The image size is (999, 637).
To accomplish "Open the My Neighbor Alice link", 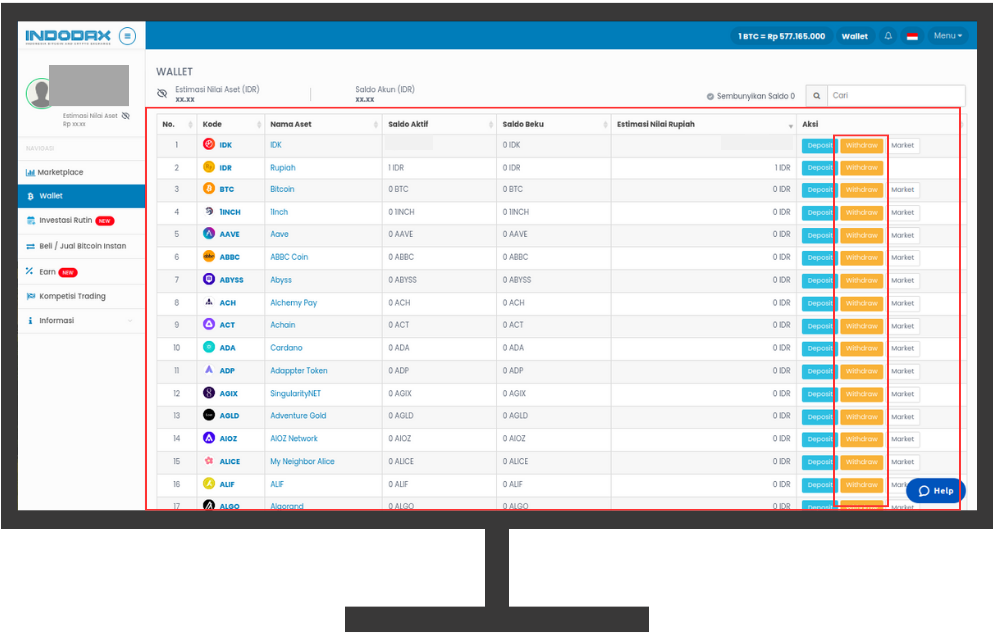I will point(302,461).
